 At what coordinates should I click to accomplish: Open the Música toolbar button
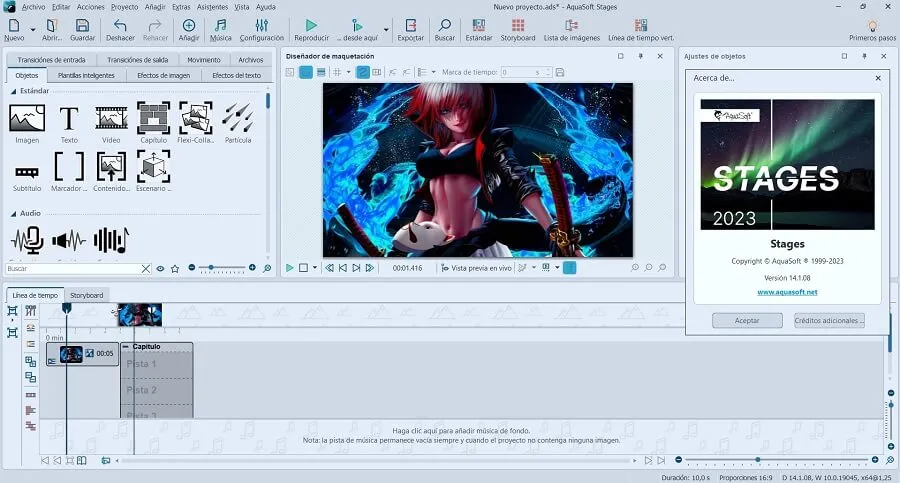[220, 30]
